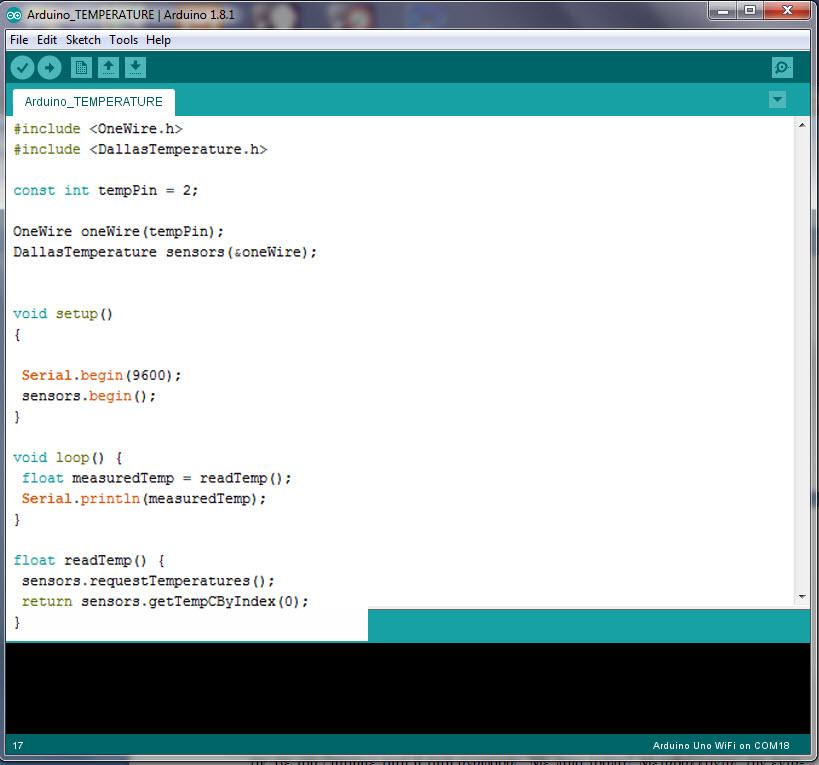Click the Verify sketch checkmark icon

[x=22, y=68]
